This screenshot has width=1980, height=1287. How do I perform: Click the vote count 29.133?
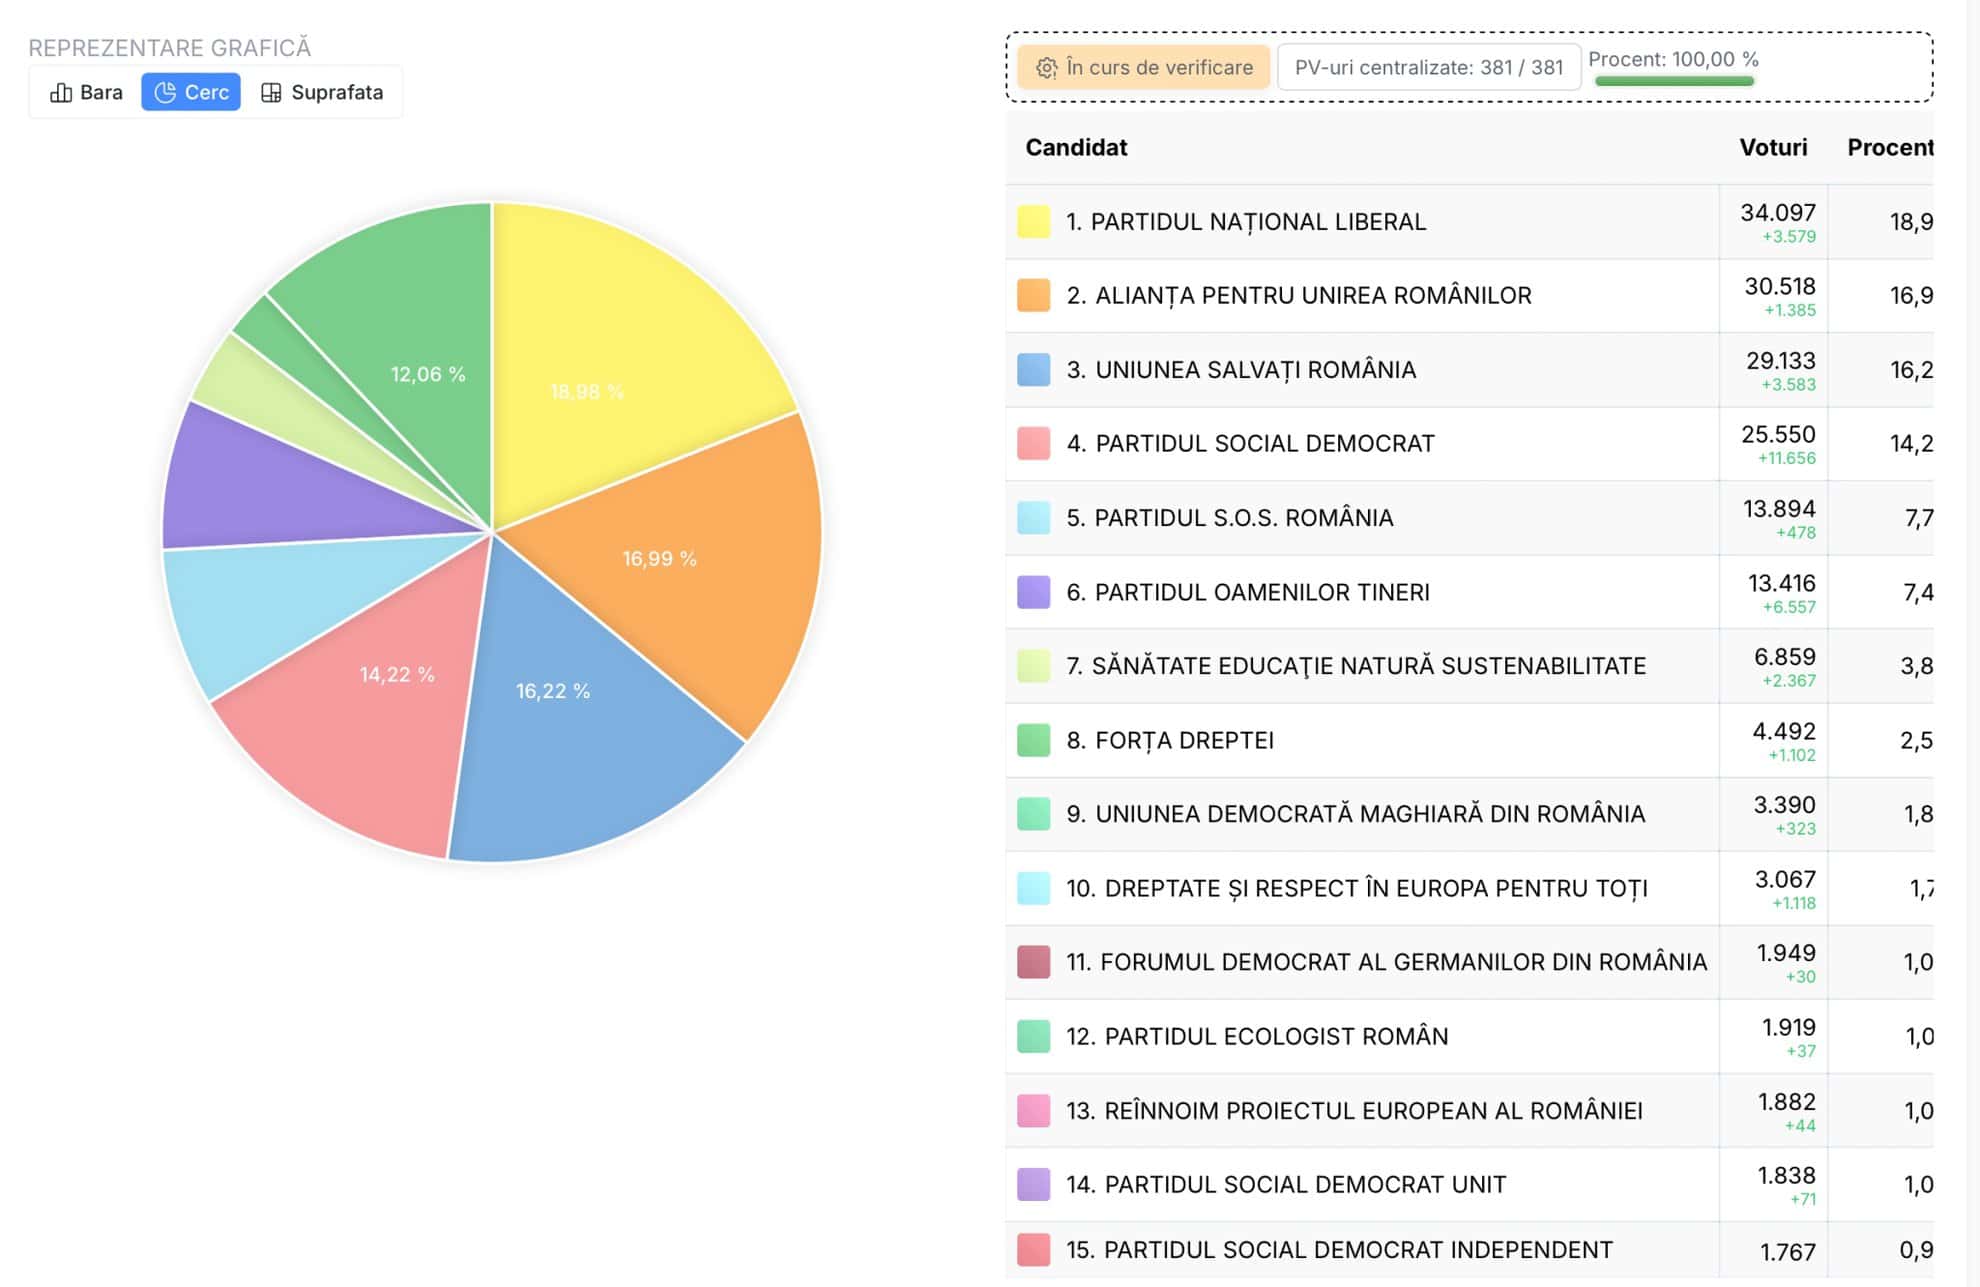pos(1780,360)
